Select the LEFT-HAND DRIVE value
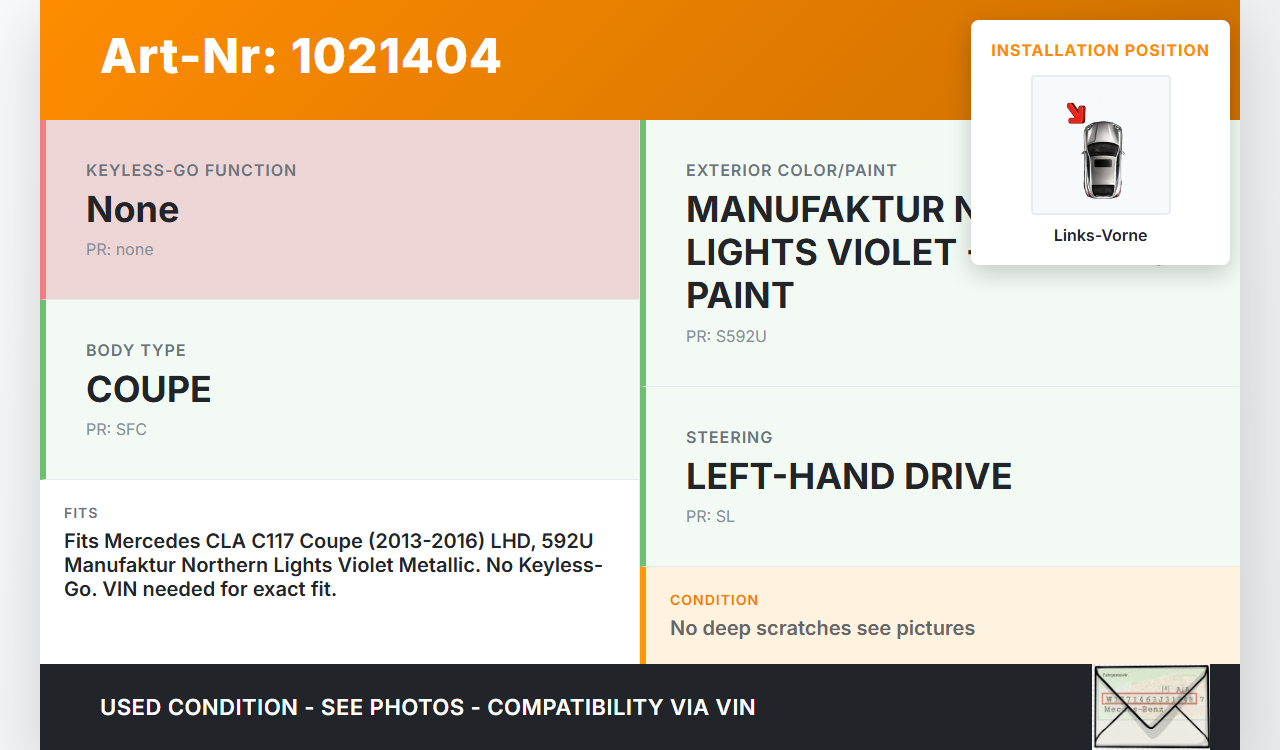Screen dimensions: 1280x750 [x=849, y=477]
